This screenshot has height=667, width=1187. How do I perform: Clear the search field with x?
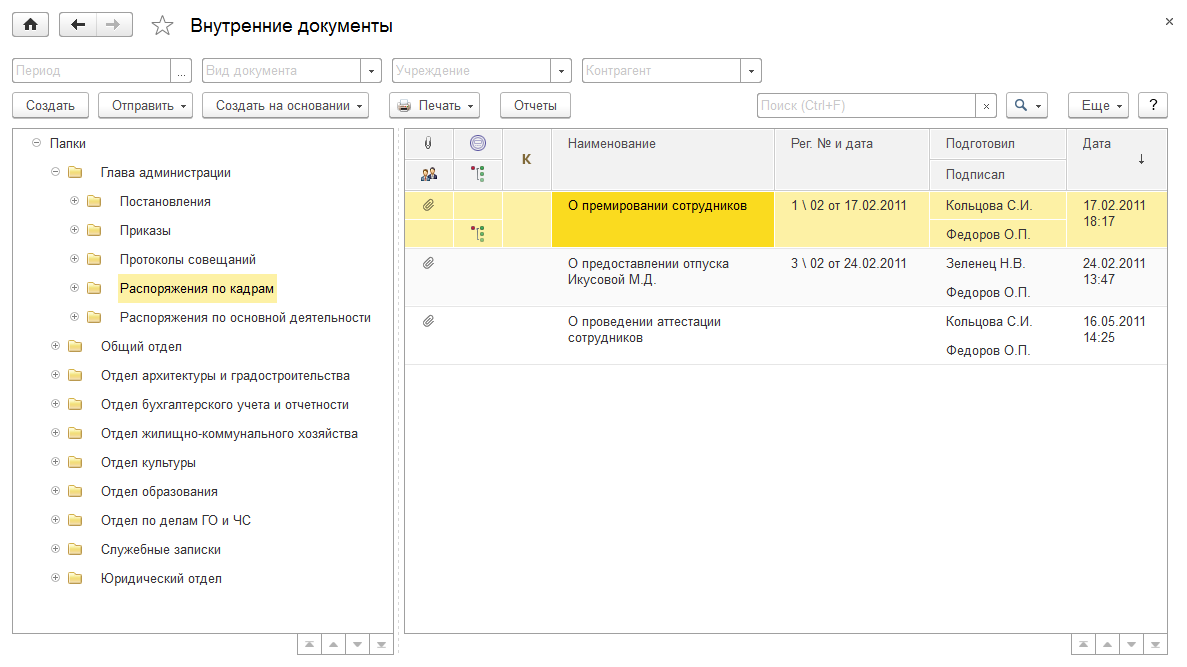pyautogui.click(x=986, y=106)
